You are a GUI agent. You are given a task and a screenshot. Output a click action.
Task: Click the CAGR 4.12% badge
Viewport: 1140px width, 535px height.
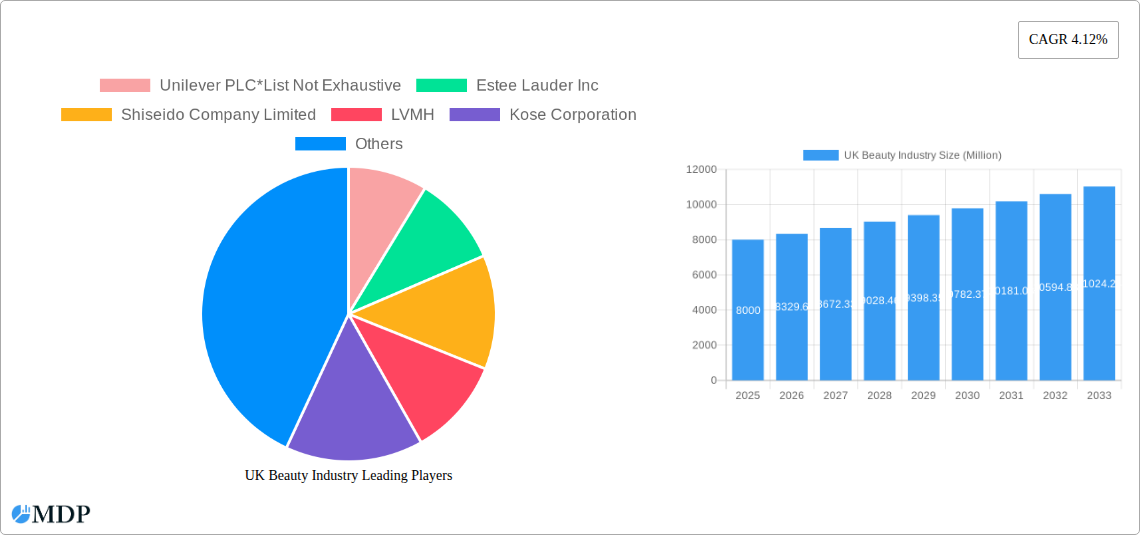(1067, 40)
